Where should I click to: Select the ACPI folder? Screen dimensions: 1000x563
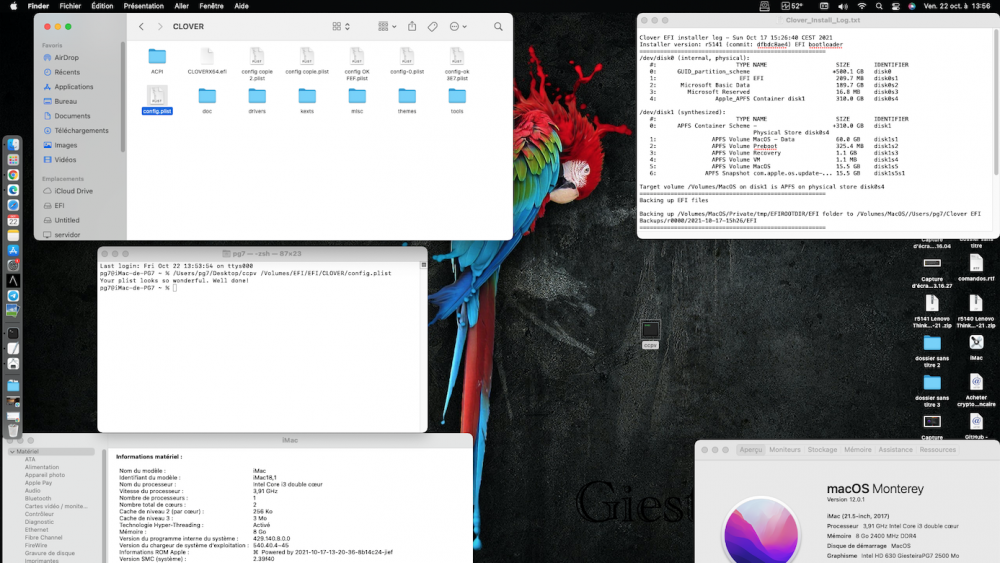coord(157,61)
